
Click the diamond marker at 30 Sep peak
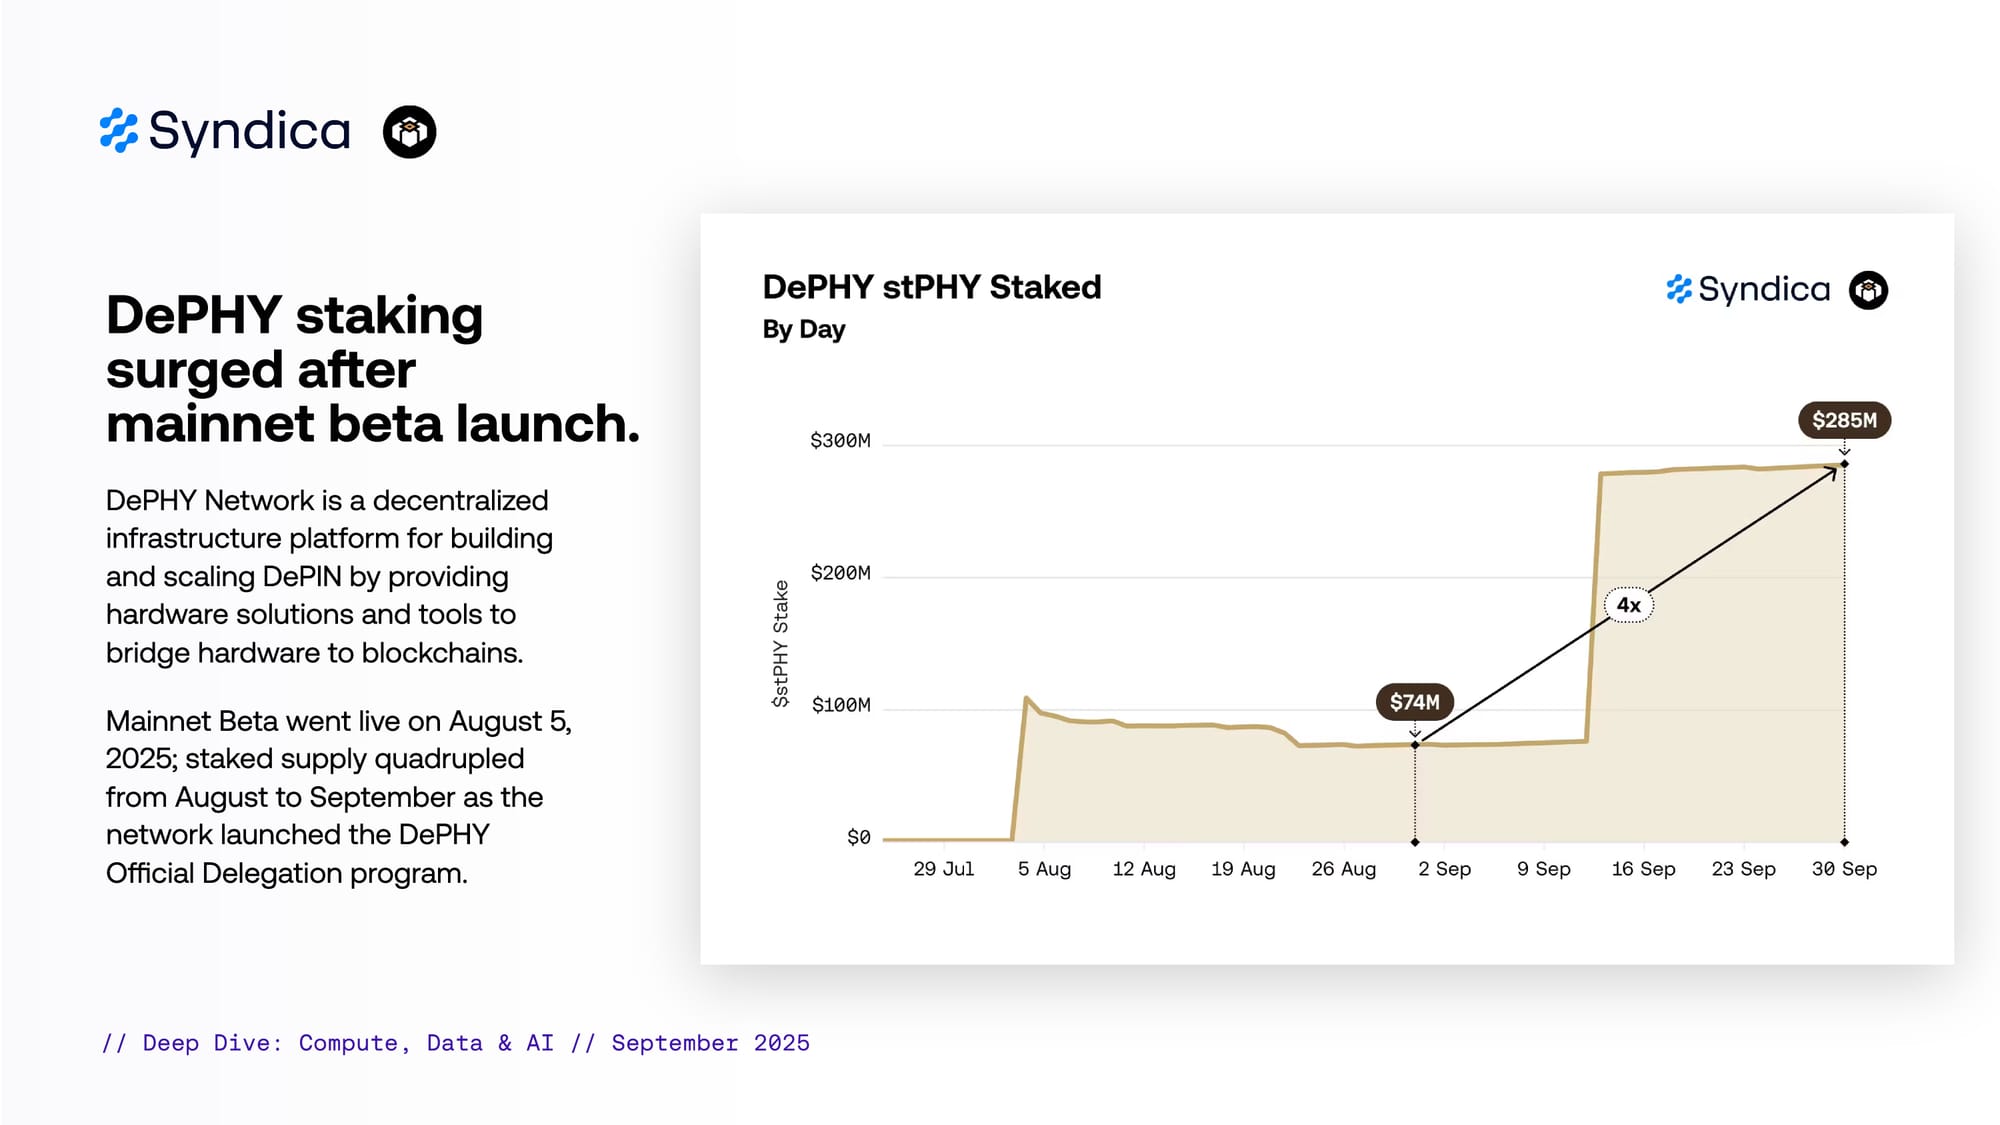[x=1845, y=464]
